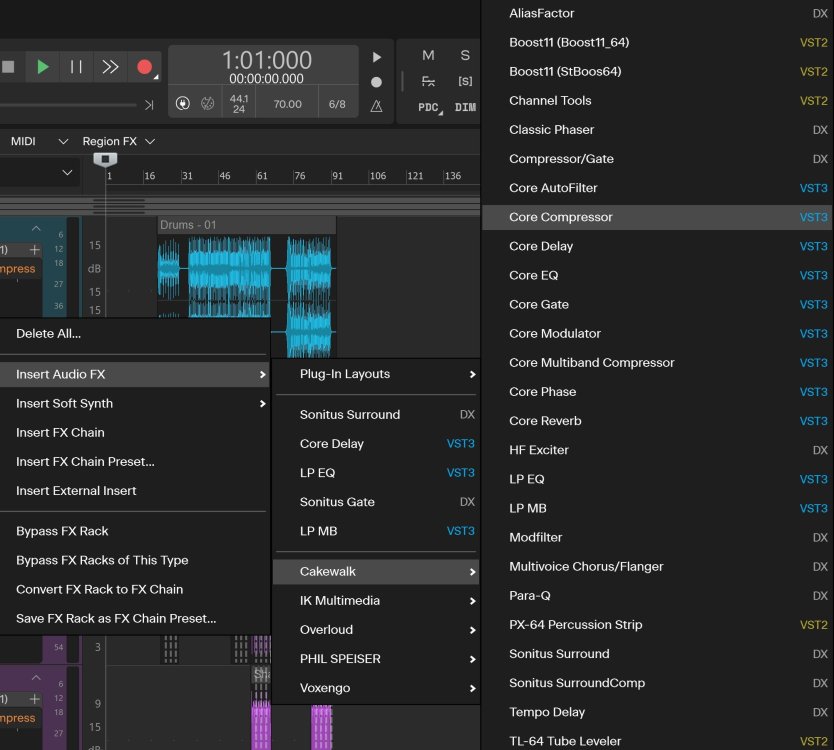Open the IK Multimedia submenu

tap(376, 601)
